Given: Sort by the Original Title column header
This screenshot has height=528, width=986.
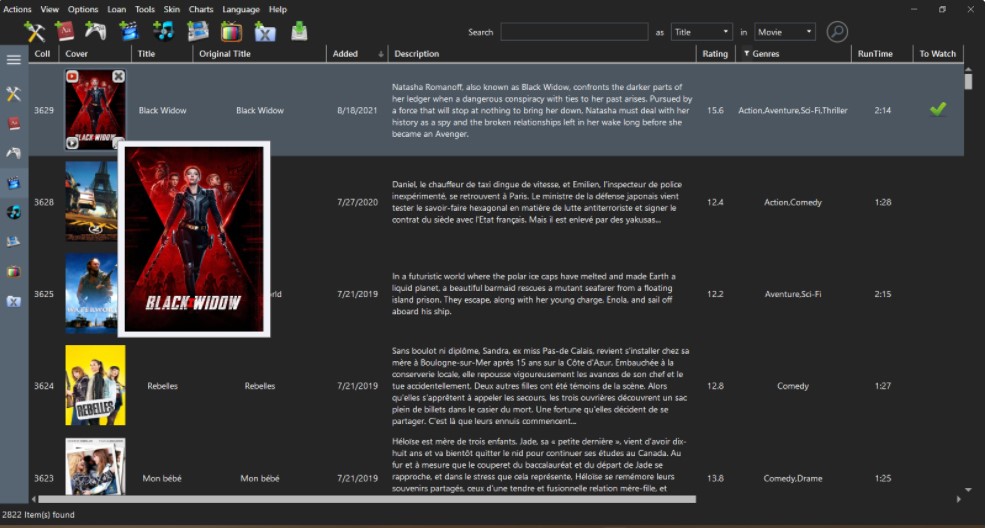Looking at the screenshot, I should coord(260,53).
